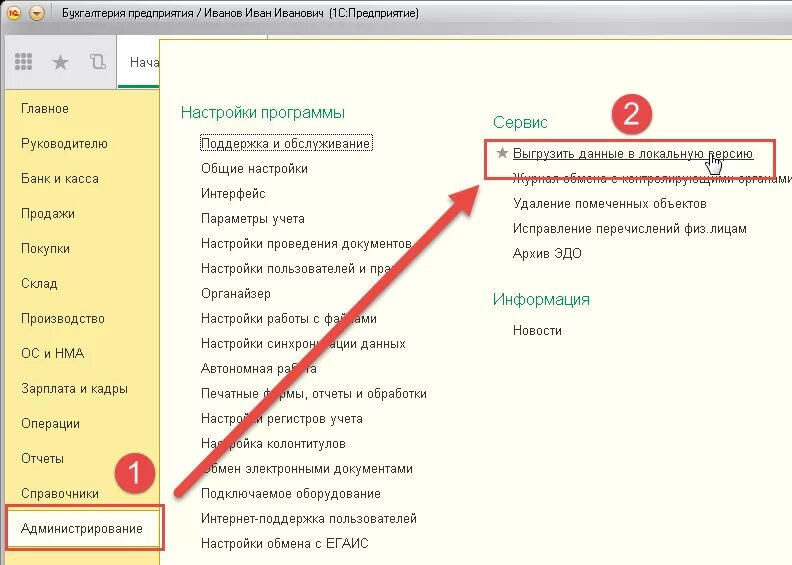
Task: Open Настройка колонтитулов
Action: click(x=273, y=443)
